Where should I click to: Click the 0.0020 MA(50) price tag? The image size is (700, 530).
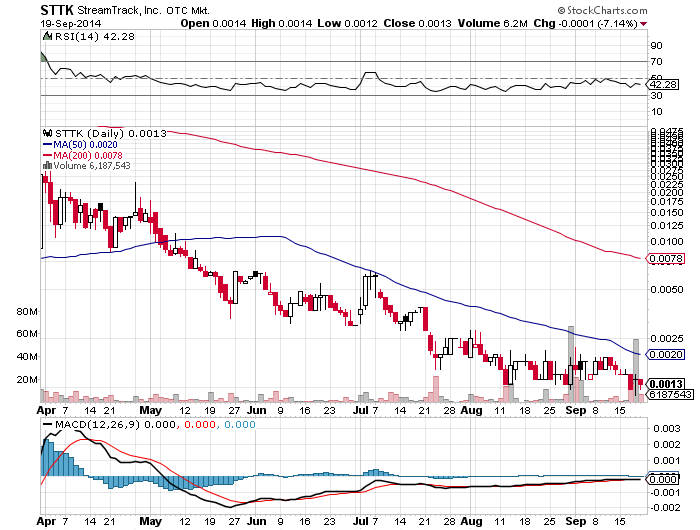coord(665,355)
